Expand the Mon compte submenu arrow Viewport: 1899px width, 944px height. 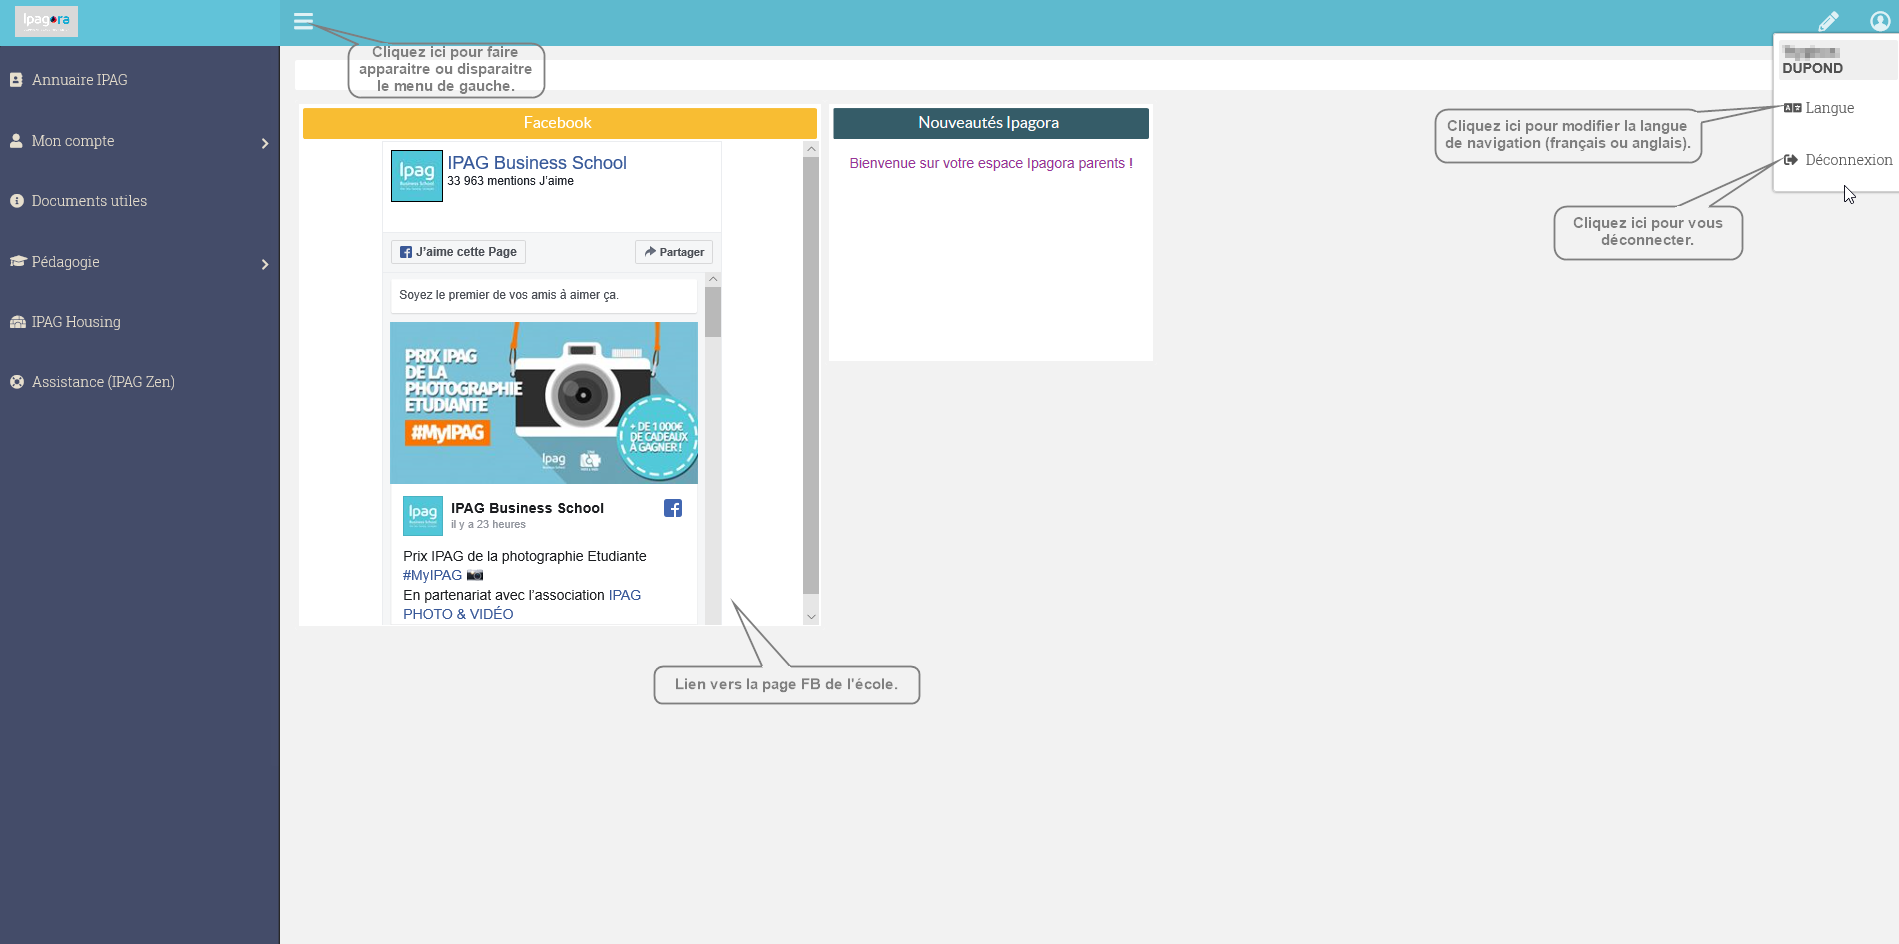[x=265, y=144]
